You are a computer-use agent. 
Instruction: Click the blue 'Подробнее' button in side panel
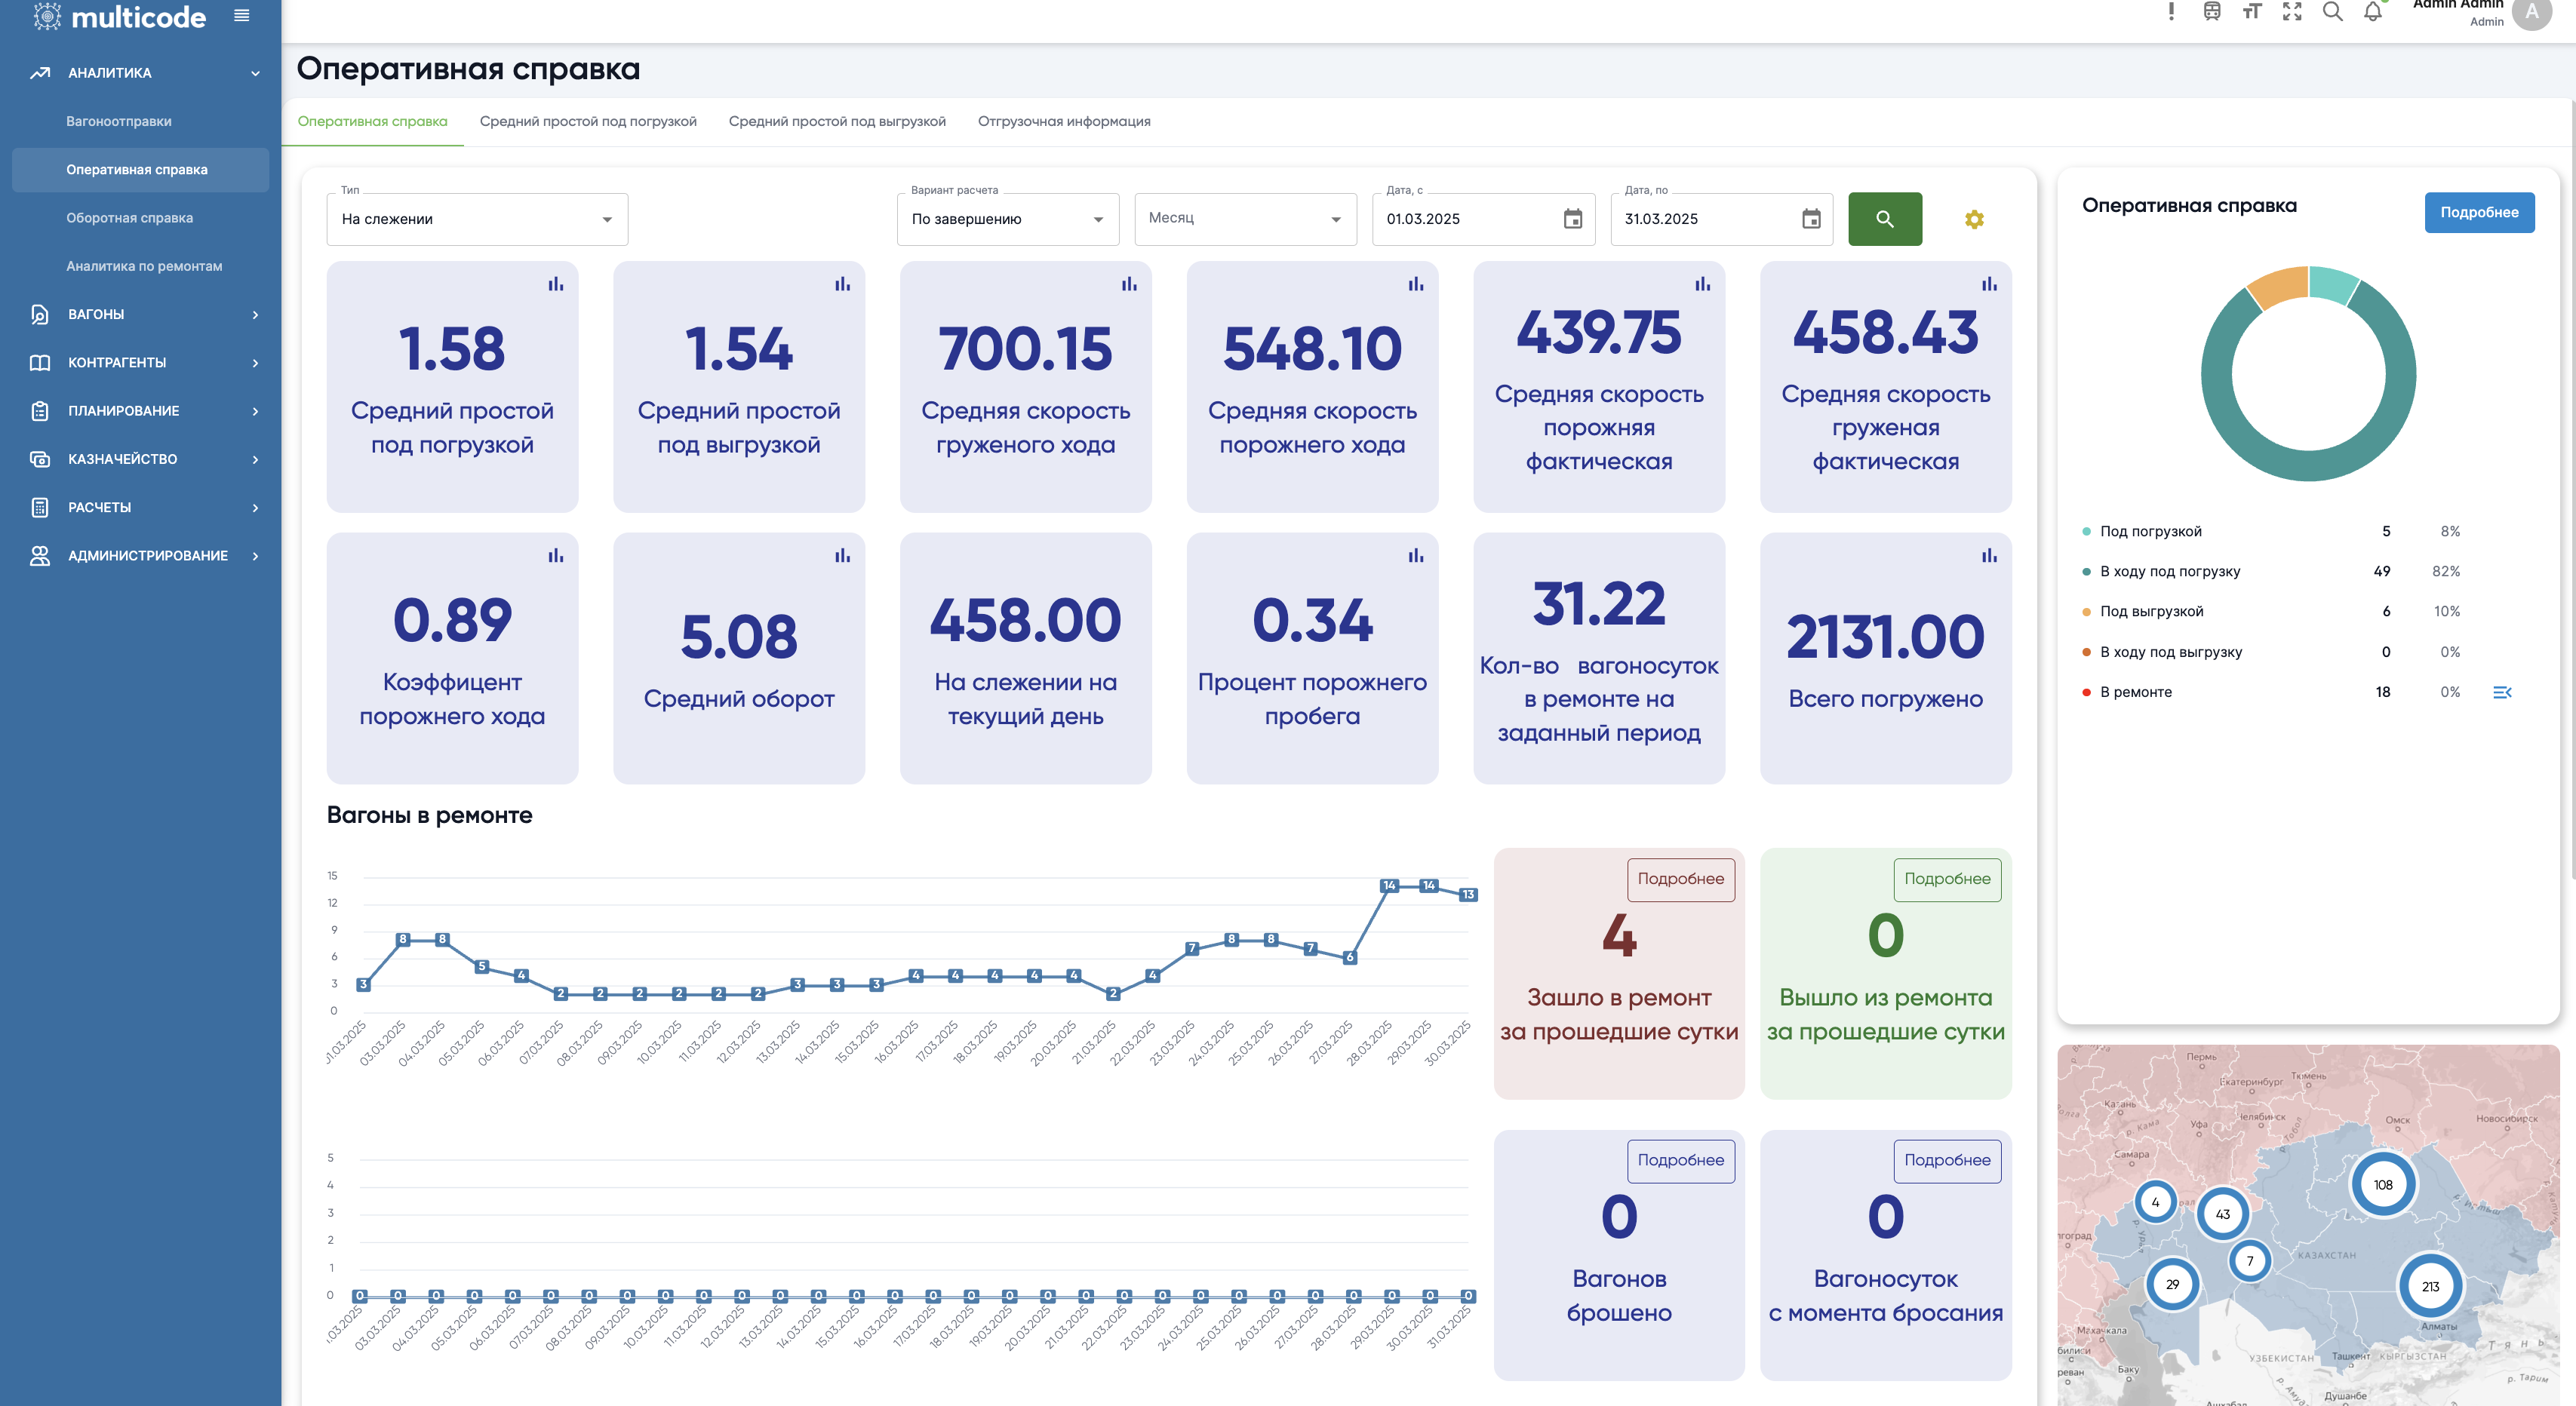coord(2478,212)
